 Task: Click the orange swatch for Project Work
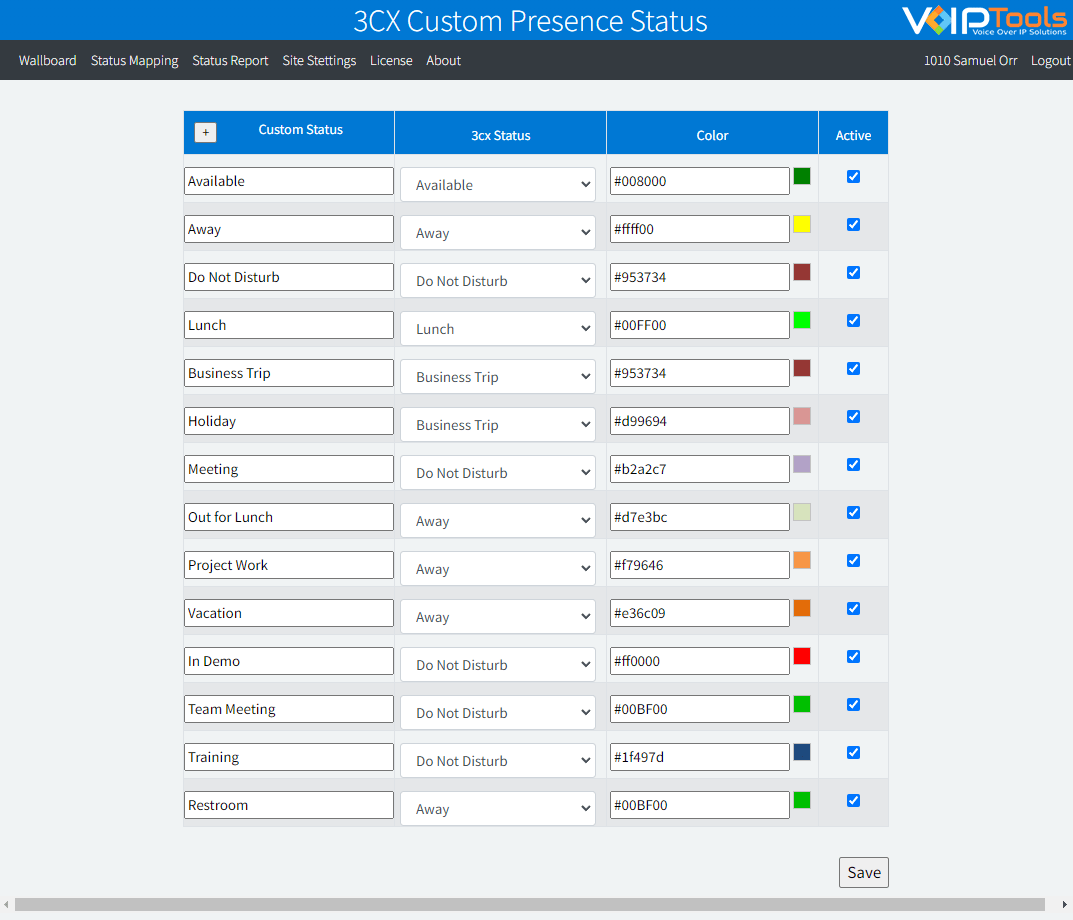click(x=801, y=560)
